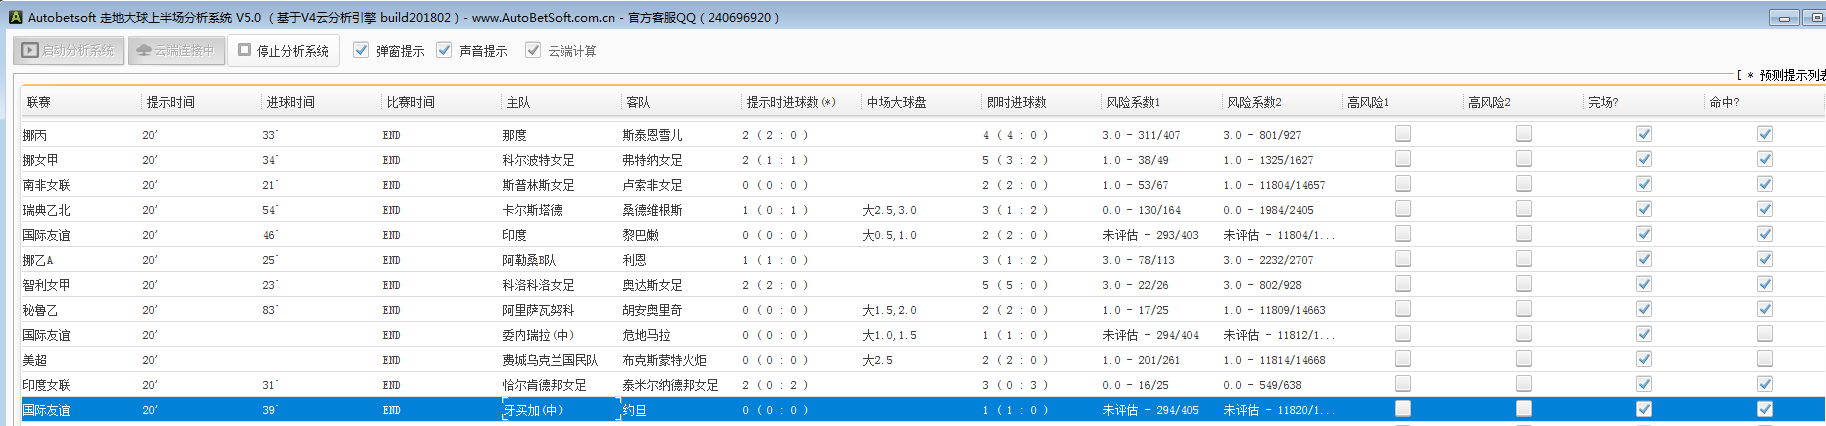The width and height of the screenshot is (1826, 426).
Task: Minimize the Autobetsoft window
Action: 1783,18
